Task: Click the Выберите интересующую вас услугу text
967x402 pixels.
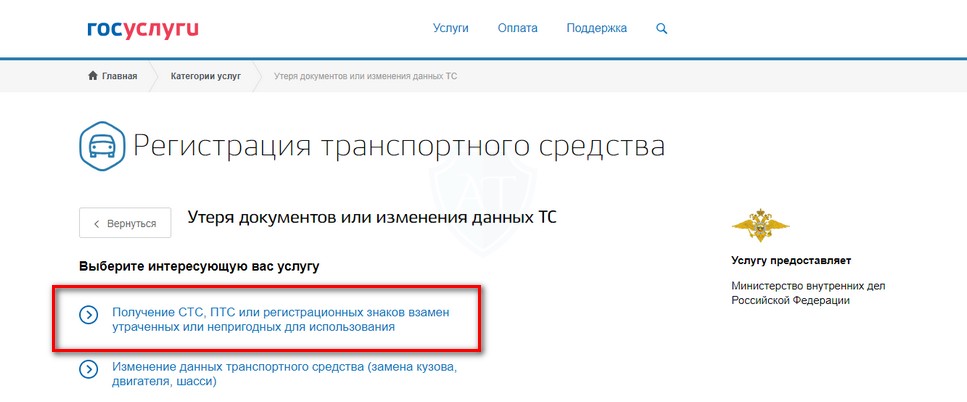Action: coord(199,267)
